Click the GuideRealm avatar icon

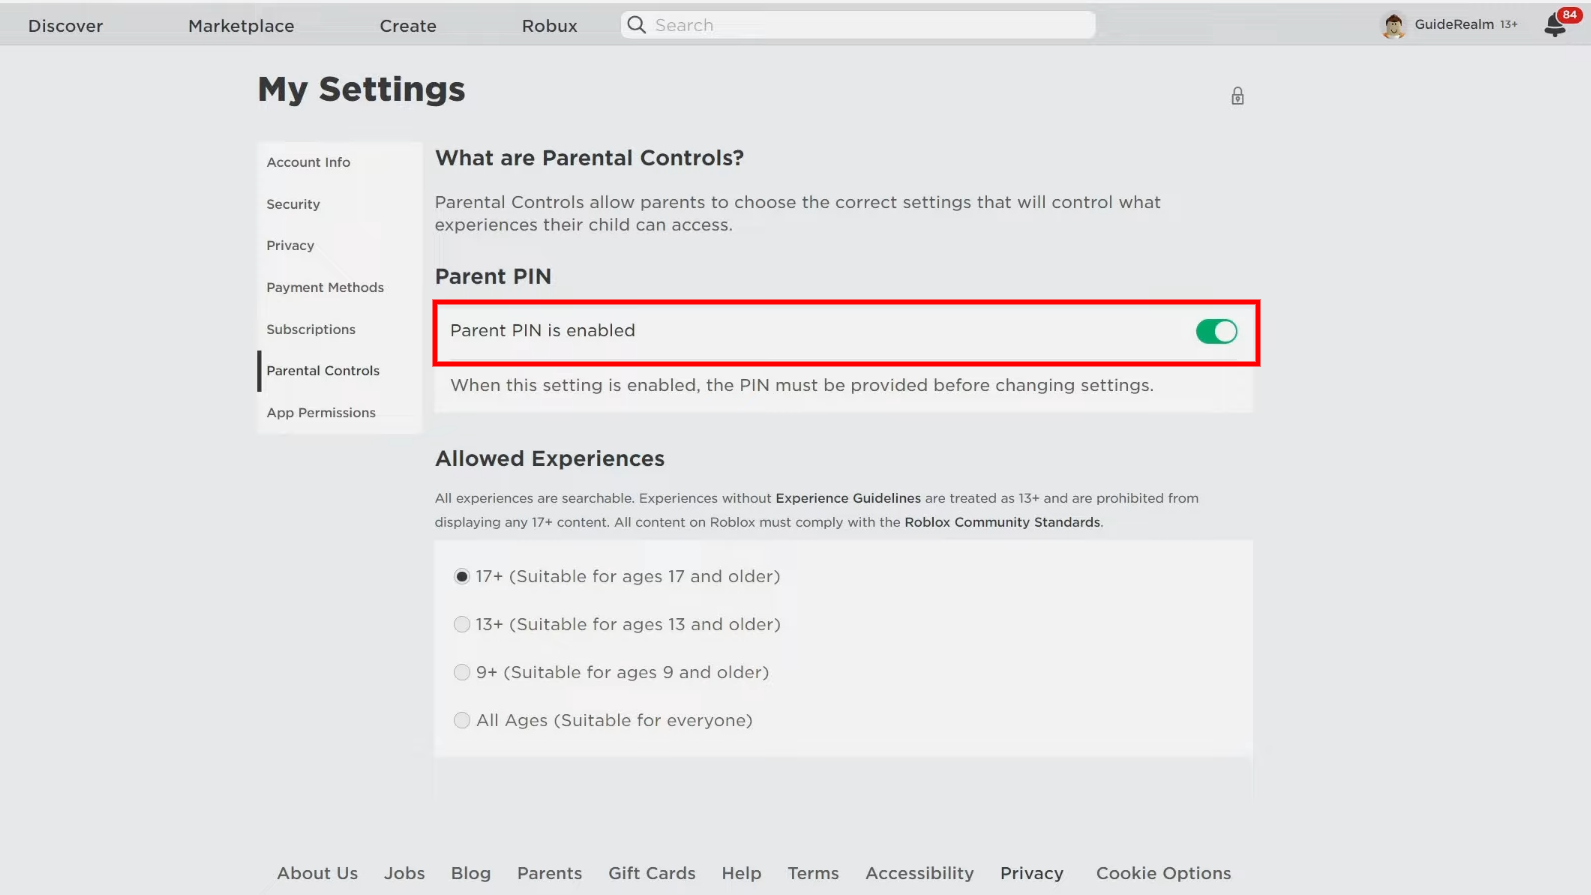coord(1393,25)
